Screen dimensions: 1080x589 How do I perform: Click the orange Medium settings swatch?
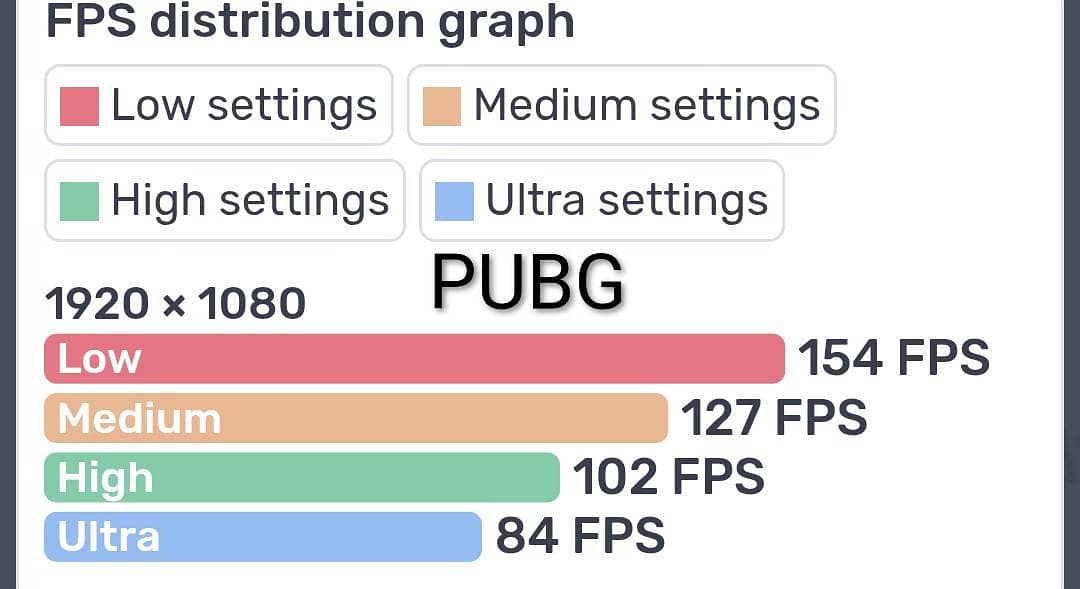pos(442,106)
